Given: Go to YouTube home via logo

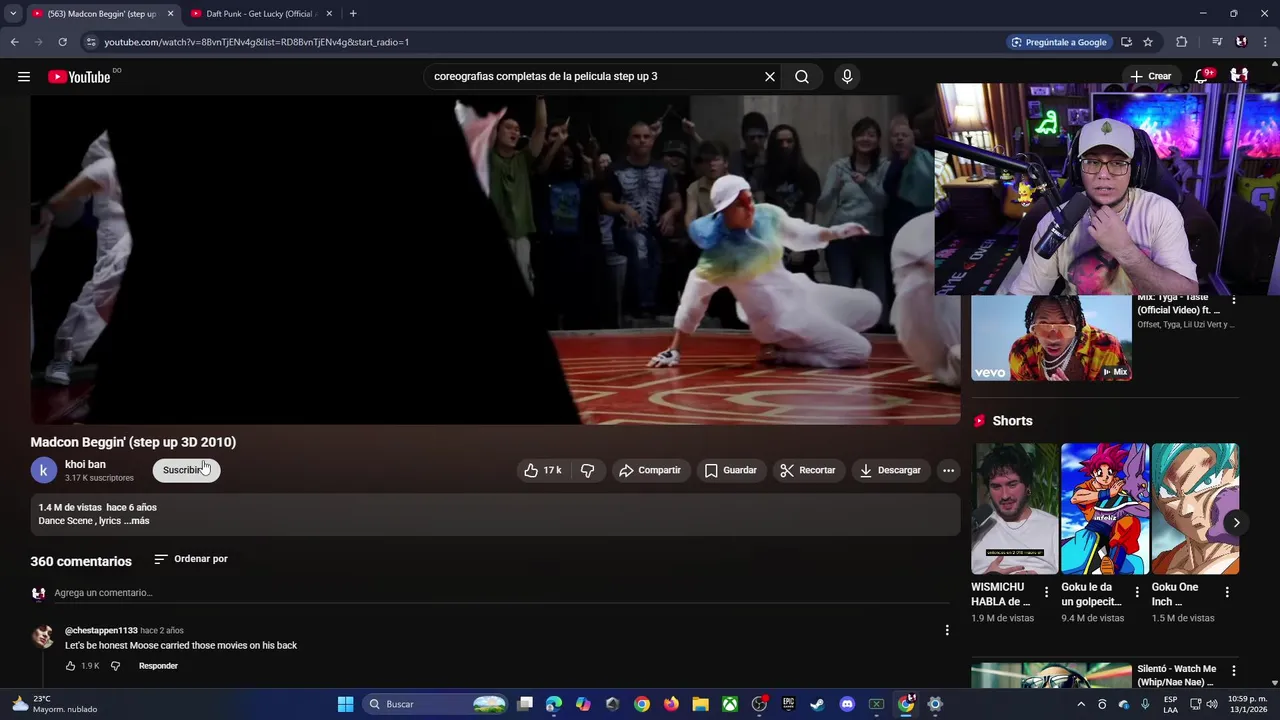Looking at the screenshot, I should coord(79,77).
